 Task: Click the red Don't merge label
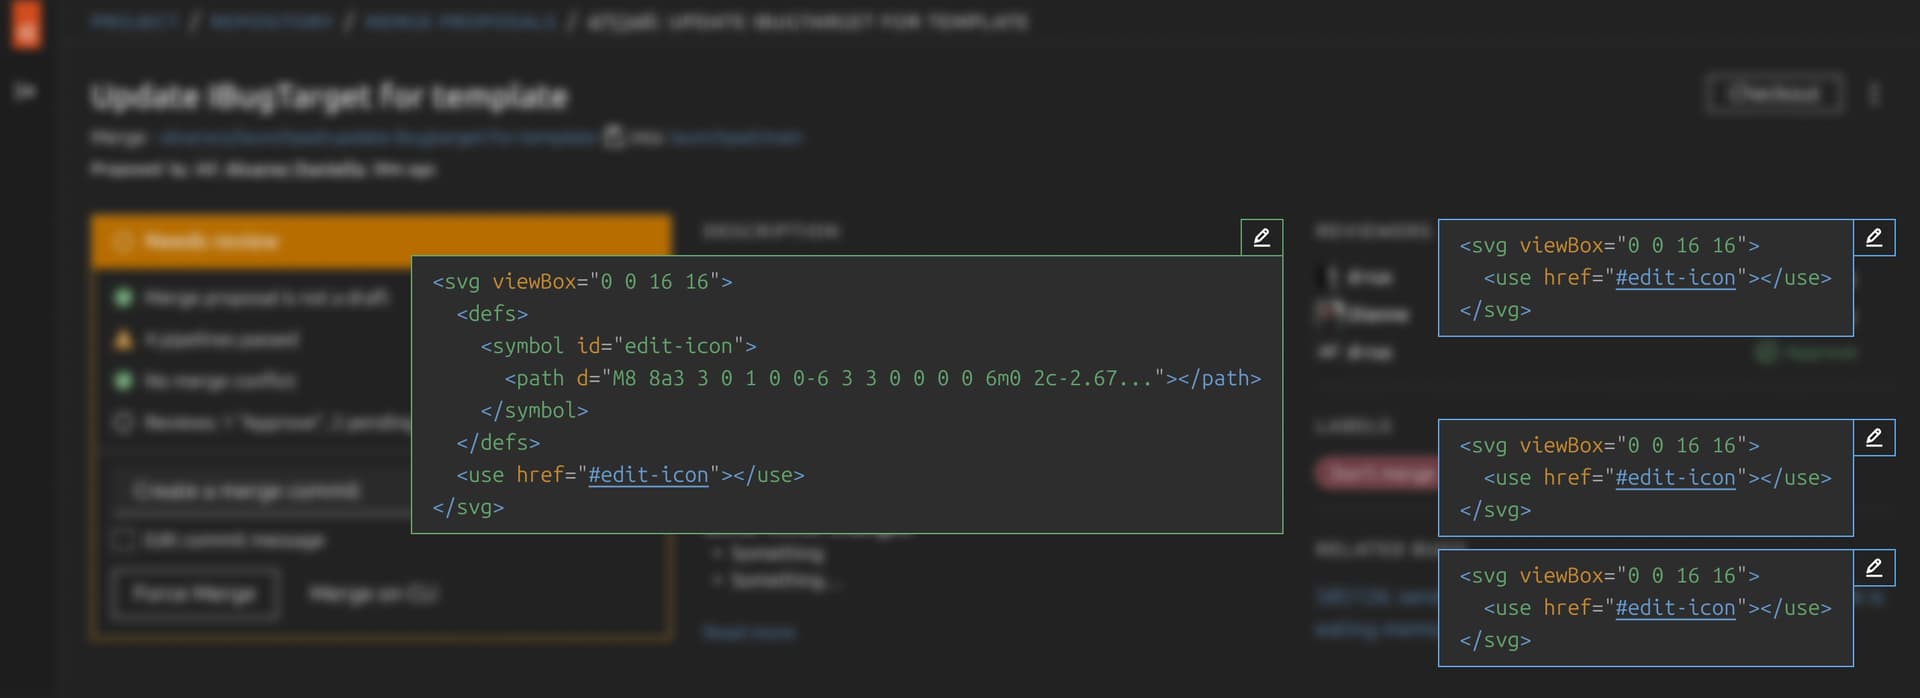pos(1375,474)
